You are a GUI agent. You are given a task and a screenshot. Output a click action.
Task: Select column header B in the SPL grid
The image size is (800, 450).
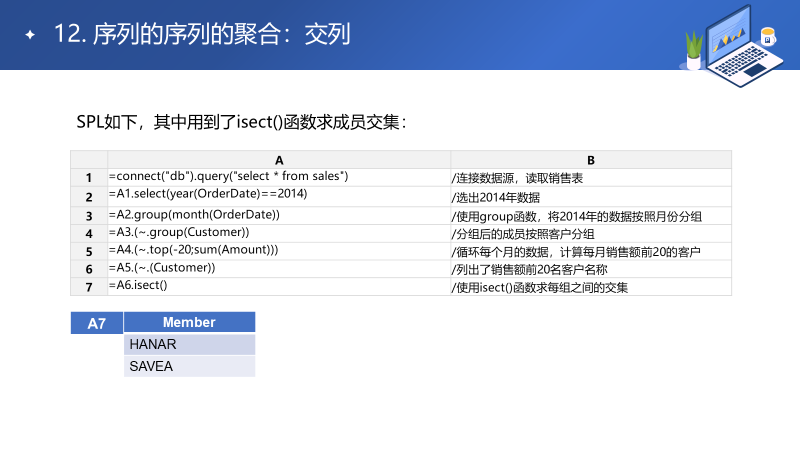pyautogui.click(x=591, y=160)
